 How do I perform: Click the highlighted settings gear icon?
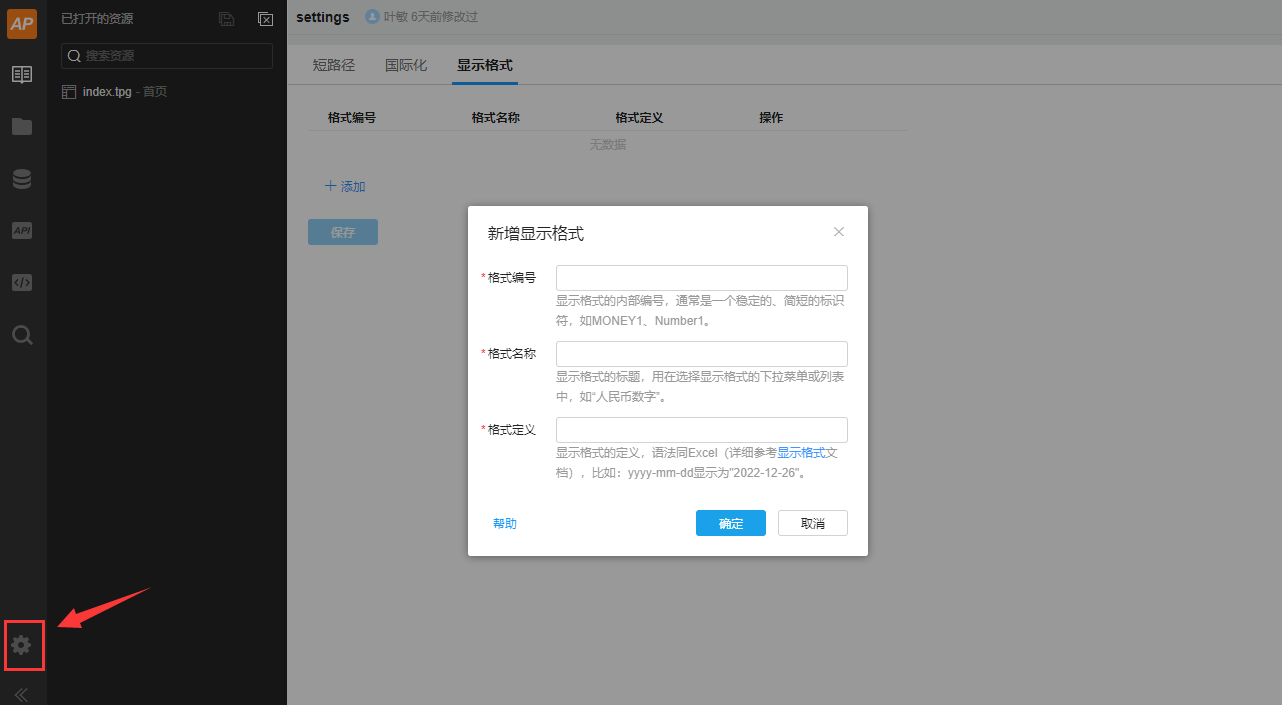[23, 645]
